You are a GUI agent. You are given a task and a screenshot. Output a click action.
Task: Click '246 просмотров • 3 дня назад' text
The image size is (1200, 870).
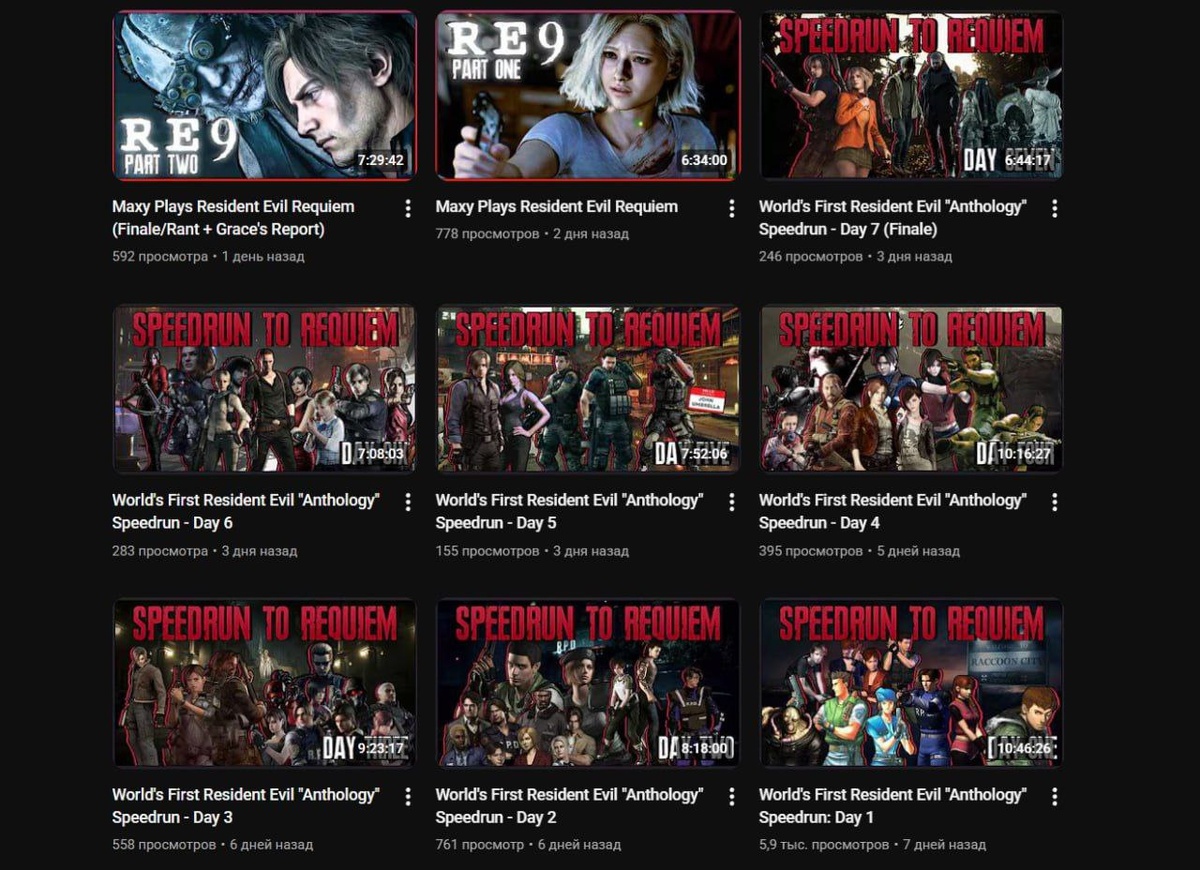click(856, 257)
